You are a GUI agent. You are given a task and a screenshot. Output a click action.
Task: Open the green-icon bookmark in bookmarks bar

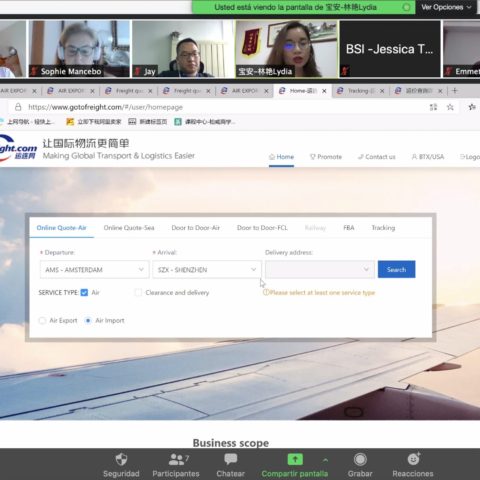click(x=205, y=122)
